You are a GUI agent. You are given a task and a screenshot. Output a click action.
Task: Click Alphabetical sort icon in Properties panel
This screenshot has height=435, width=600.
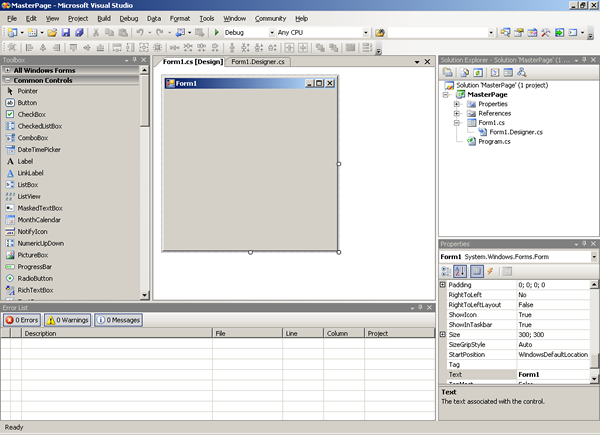click(x=460, y=271)
